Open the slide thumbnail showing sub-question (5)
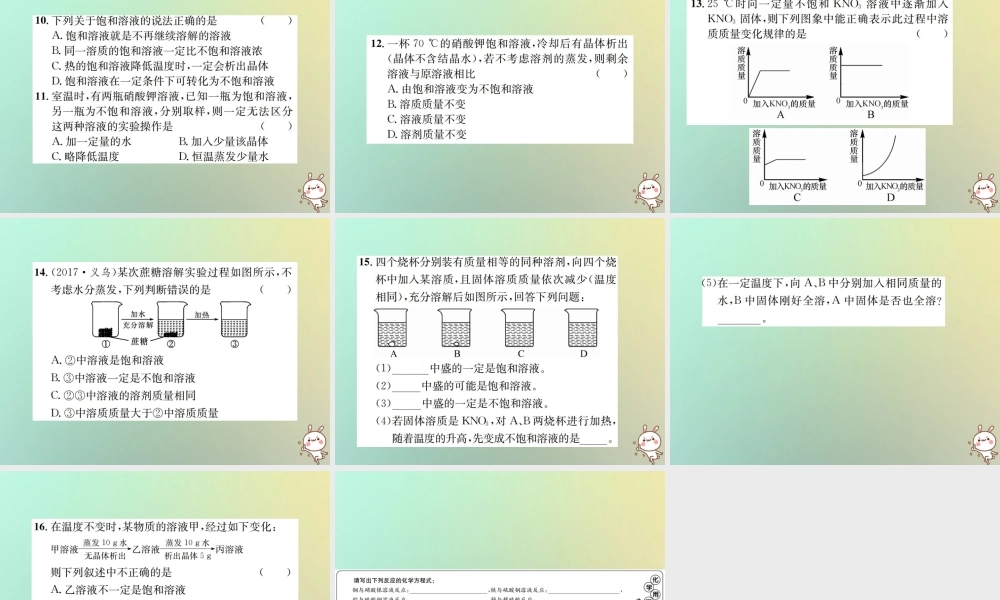This screenshot has width=1000, height=600. click(835, 342)
